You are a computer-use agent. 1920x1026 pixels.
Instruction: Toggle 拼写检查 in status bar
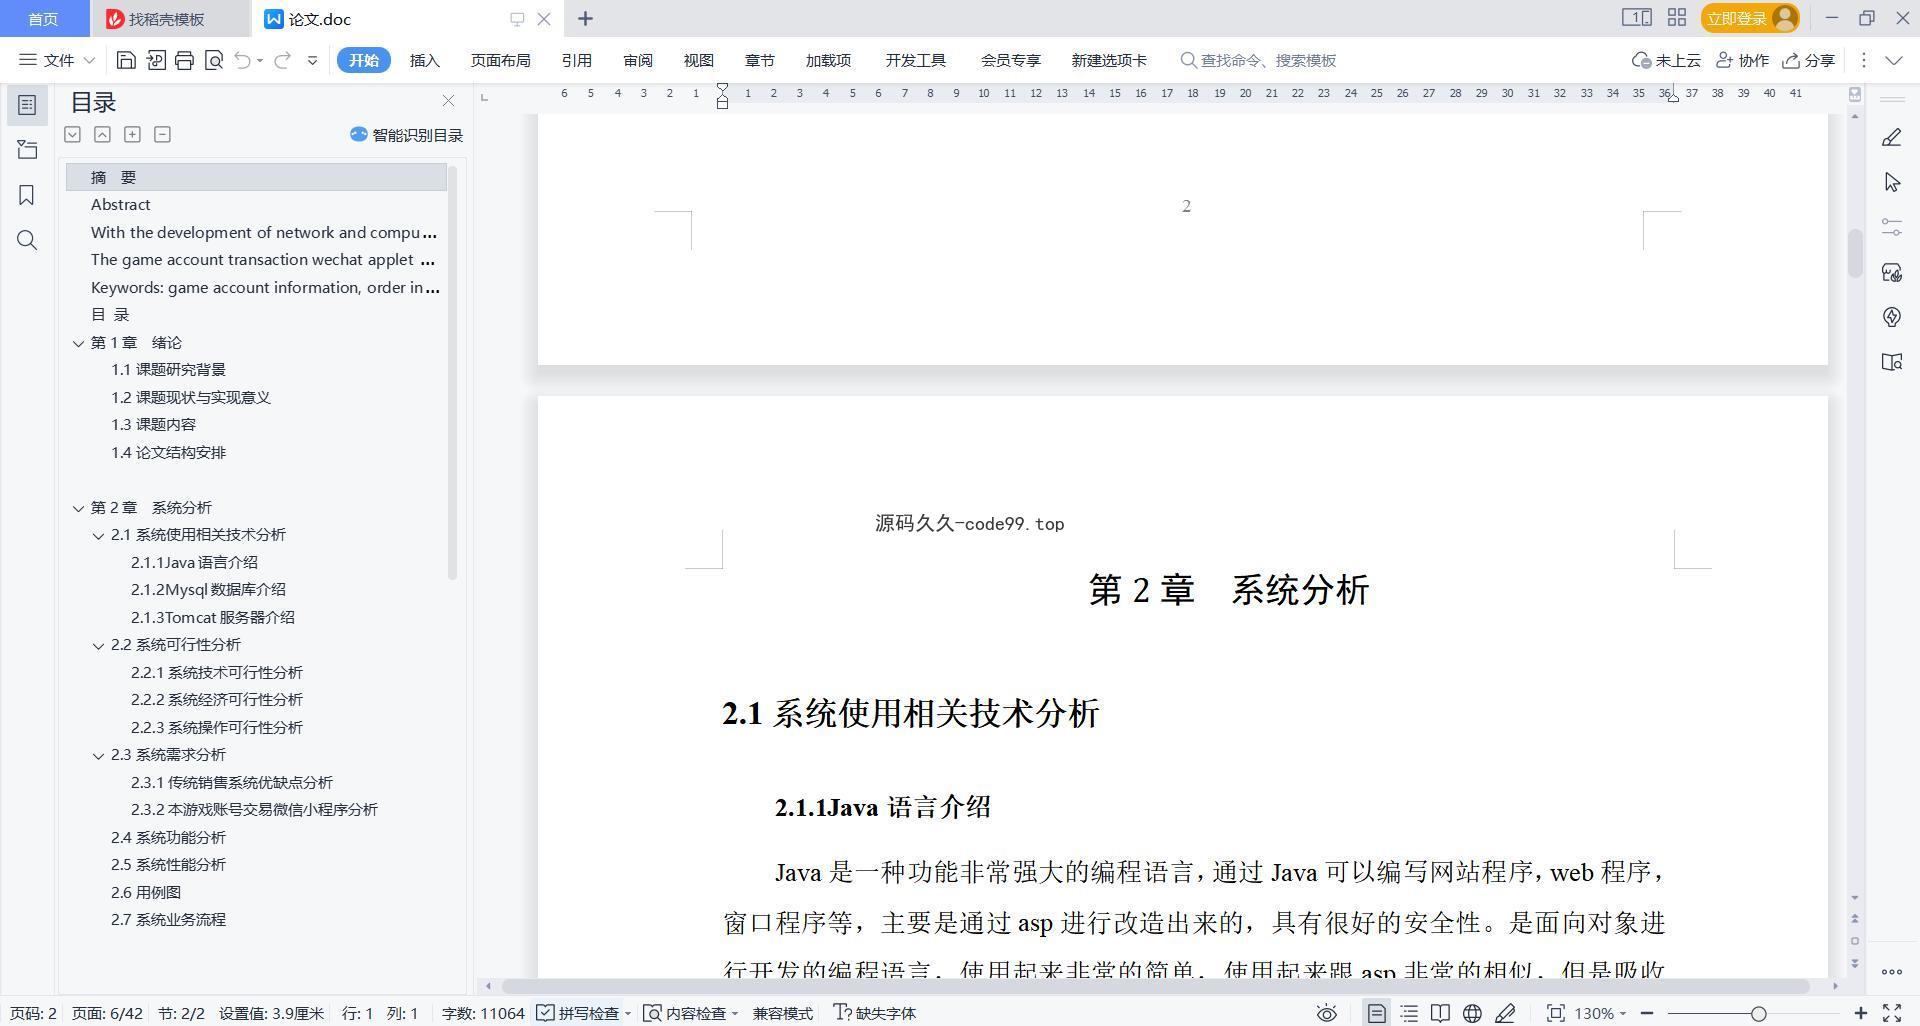pos(584,1013)
